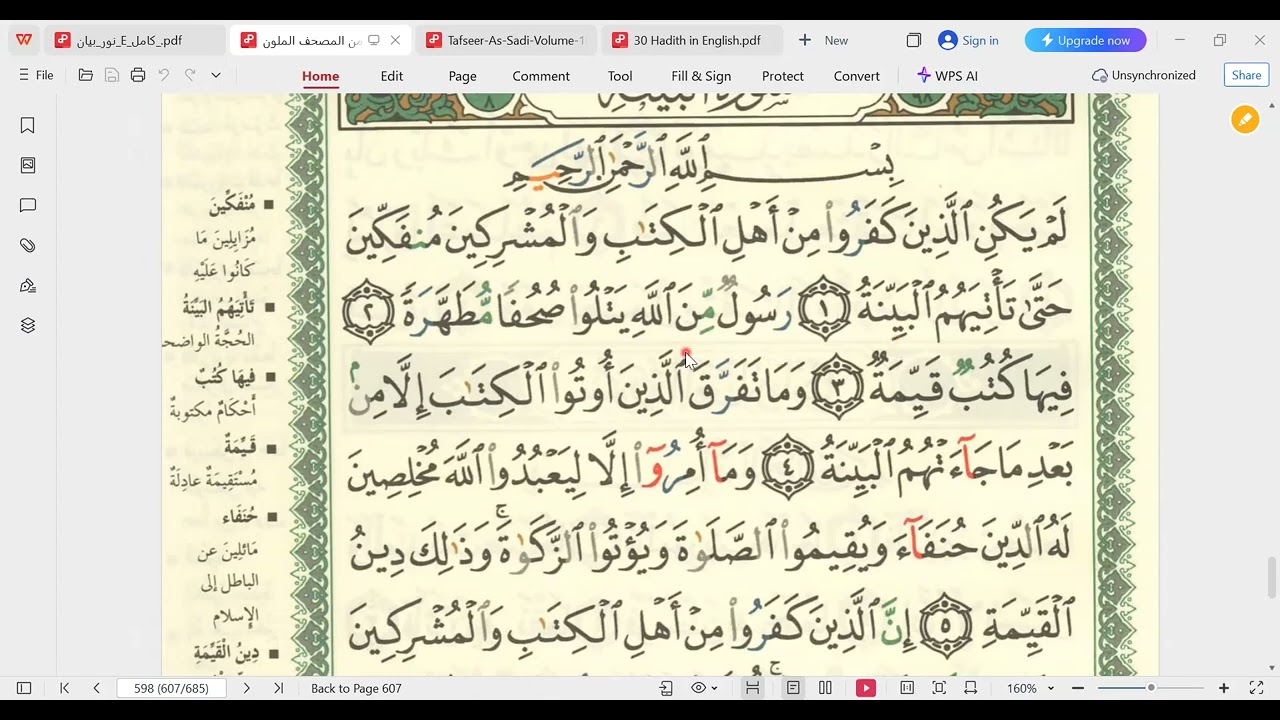
Task: Open the Comments panel in sidebar
Action: (28, 205)
